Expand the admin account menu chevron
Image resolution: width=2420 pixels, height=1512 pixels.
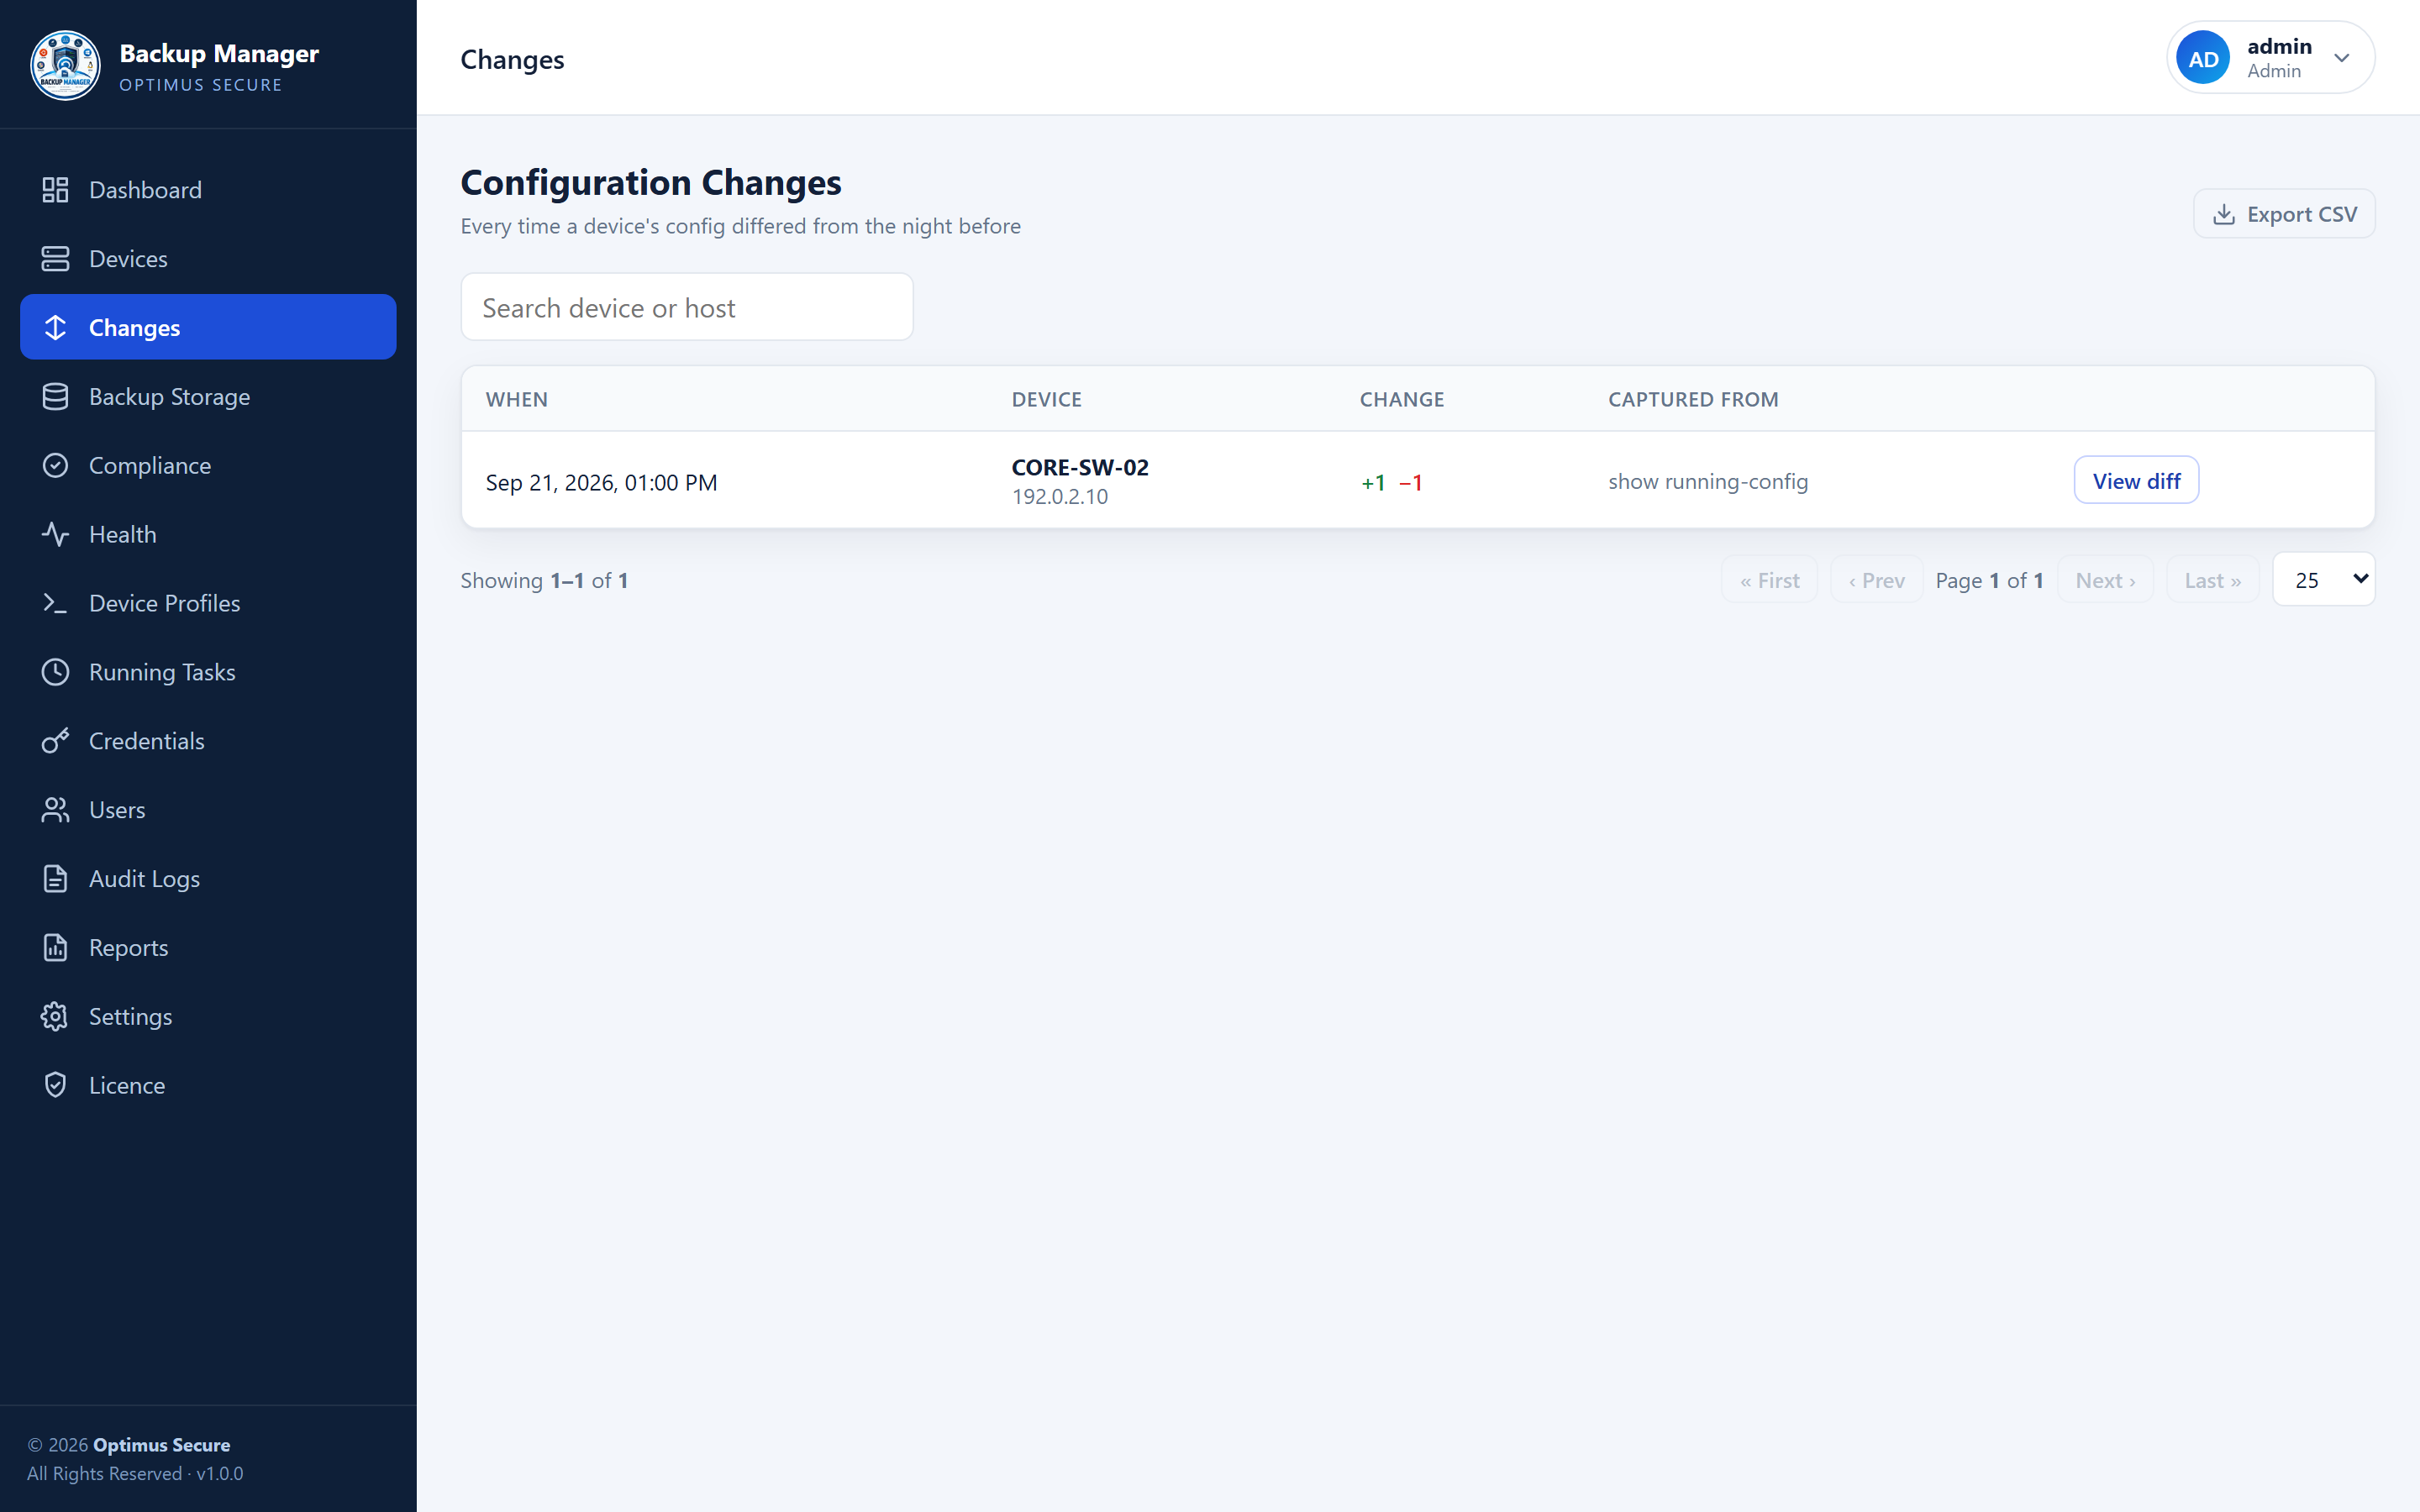click(x=2341, y=58)
